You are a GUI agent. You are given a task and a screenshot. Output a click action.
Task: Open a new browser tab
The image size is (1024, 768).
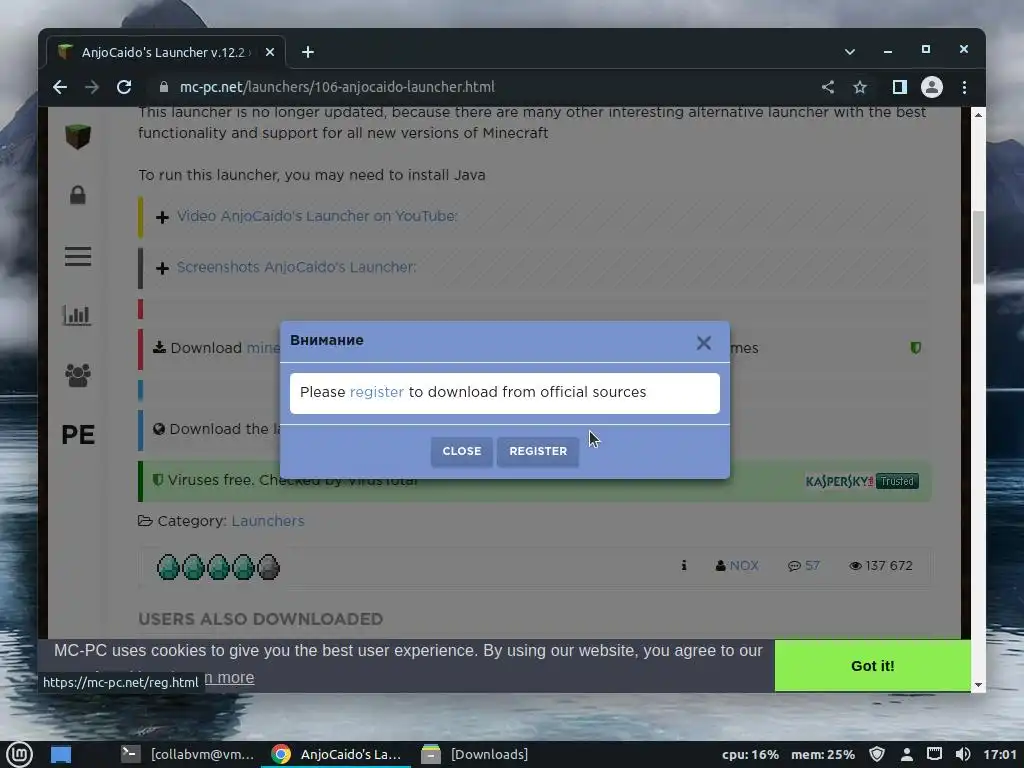(308, 52)
